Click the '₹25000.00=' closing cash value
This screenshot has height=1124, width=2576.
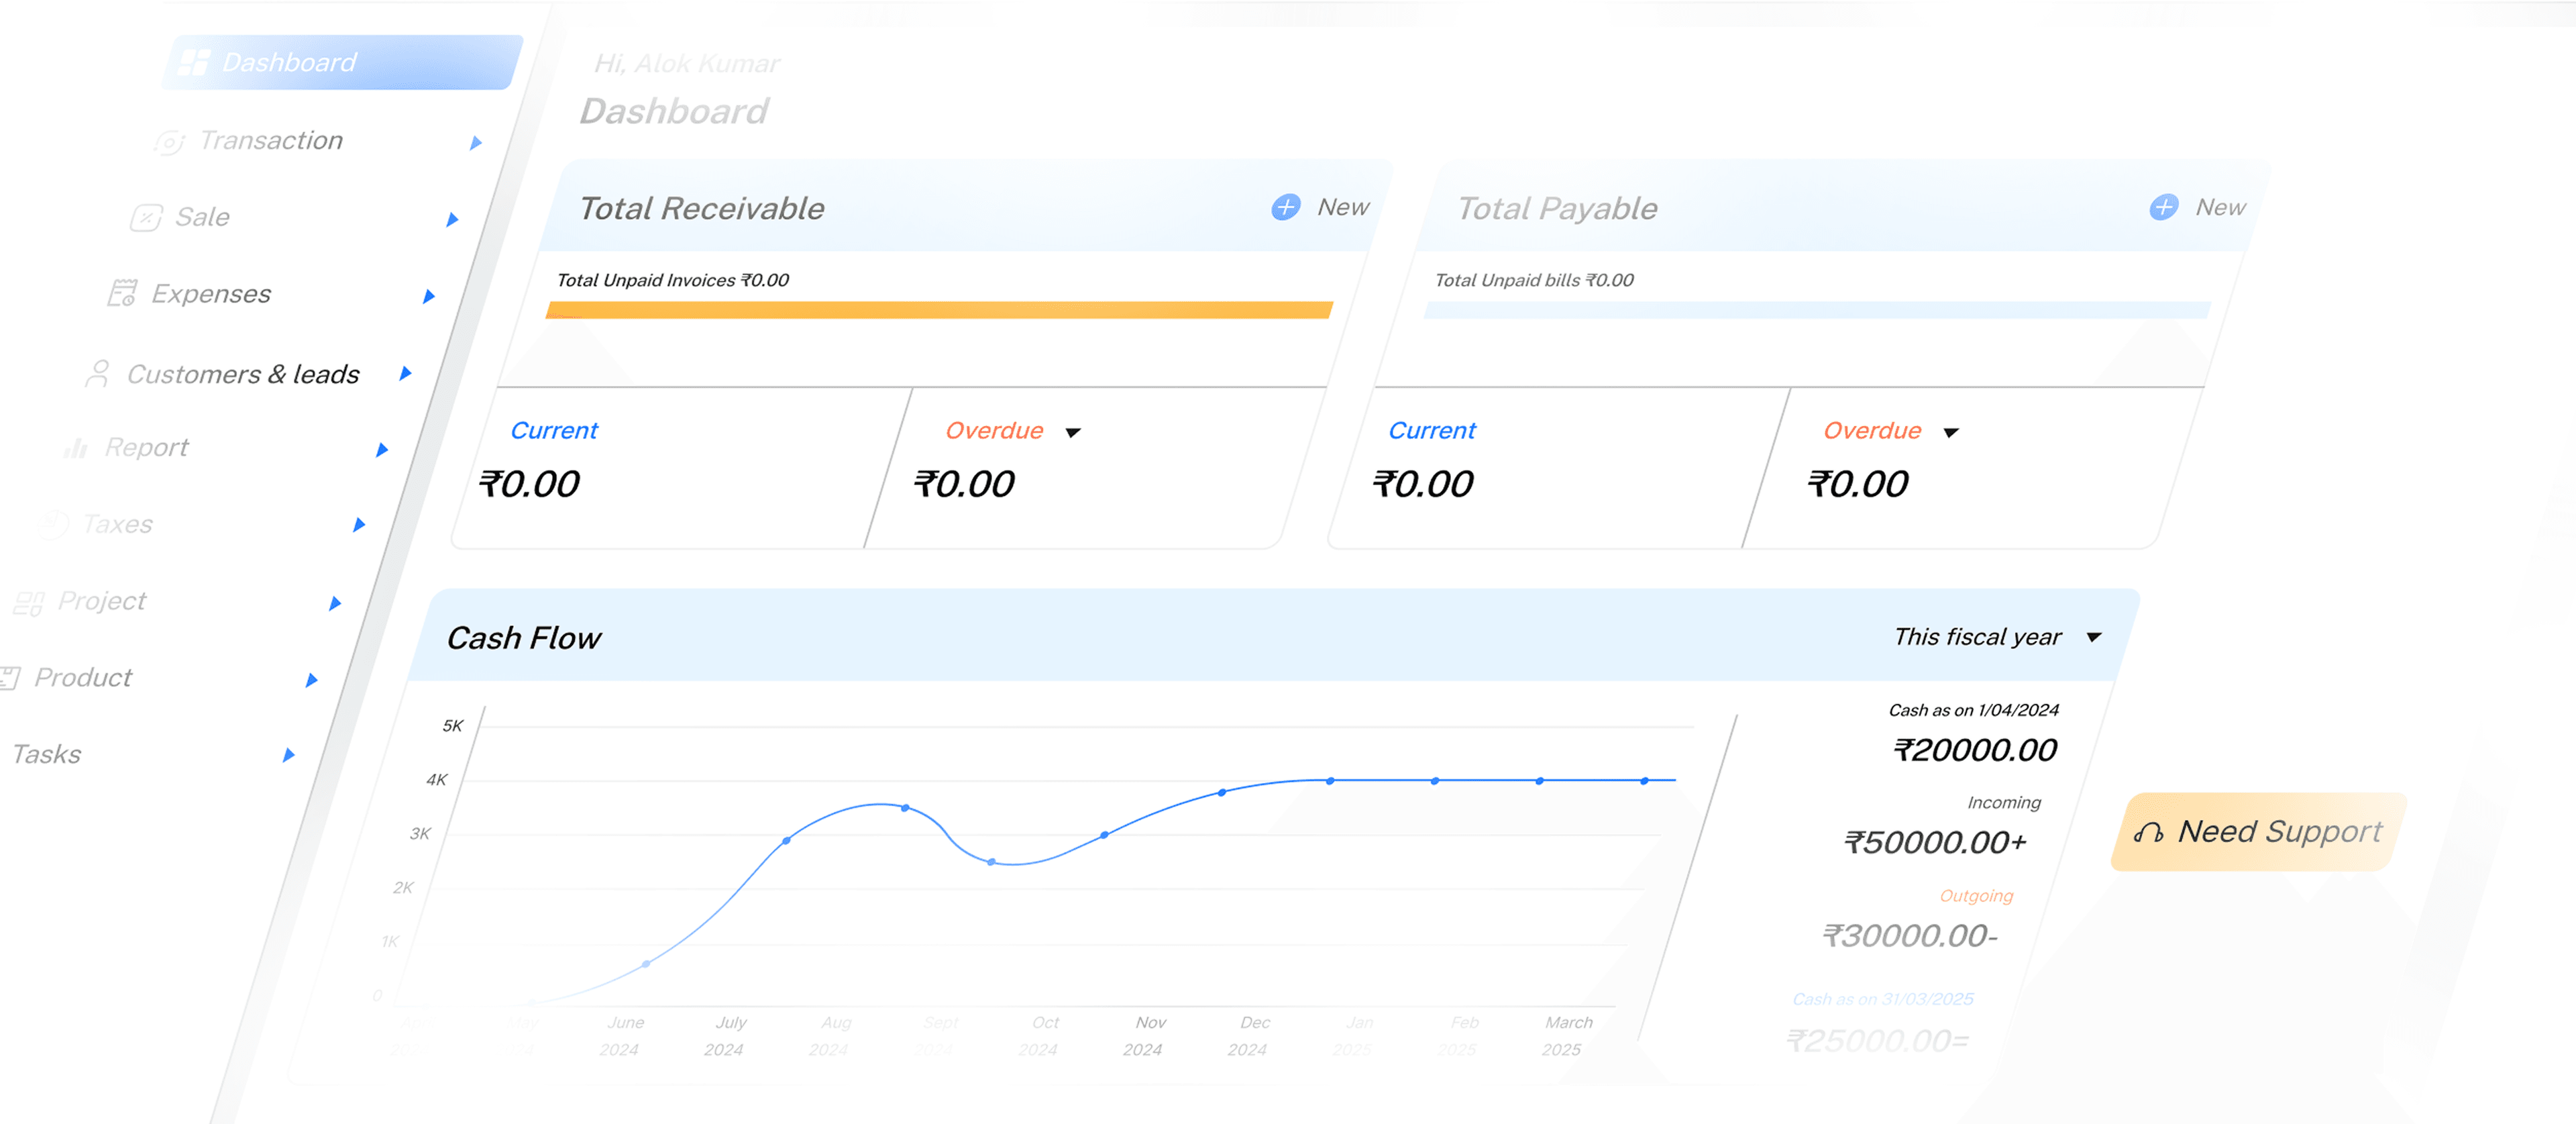(1878, 1042)
